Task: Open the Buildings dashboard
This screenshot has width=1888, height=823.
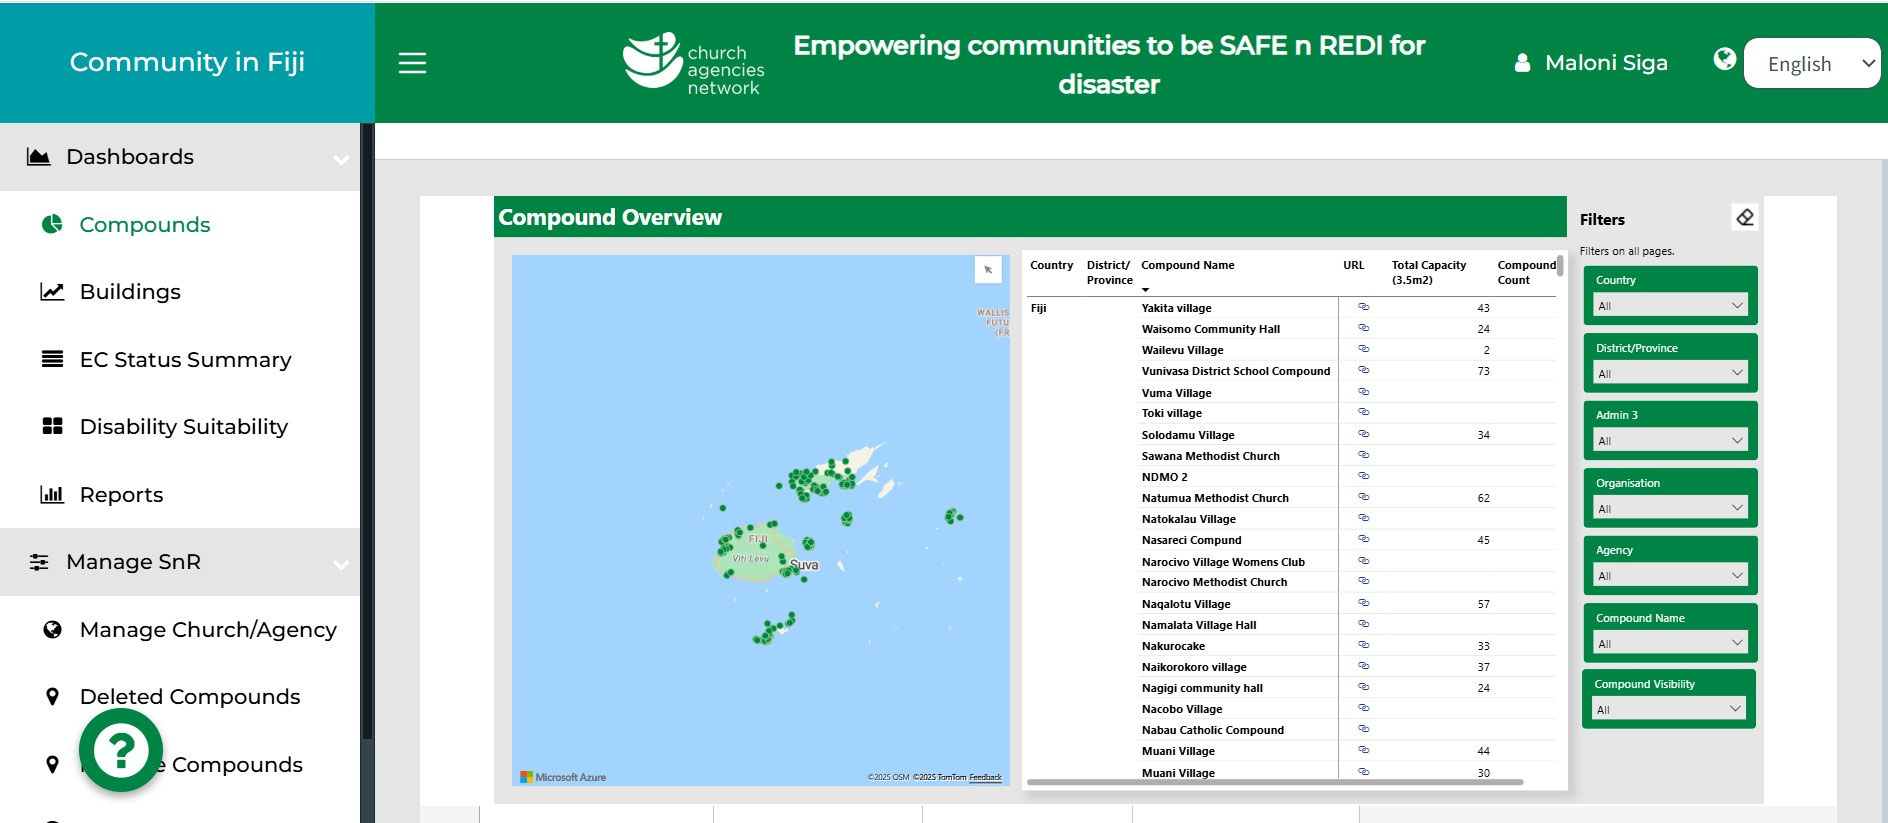Action: pos(130,292)
